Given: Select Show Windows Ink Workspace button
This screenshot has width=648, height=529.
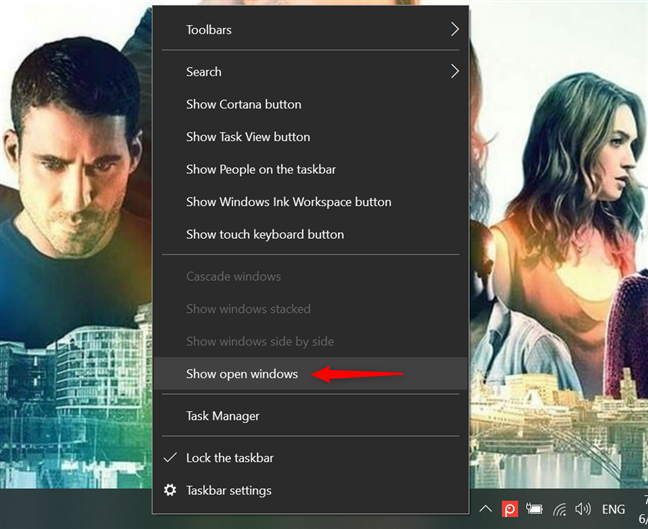Looking at the screenshot, I should coord(288,202).
